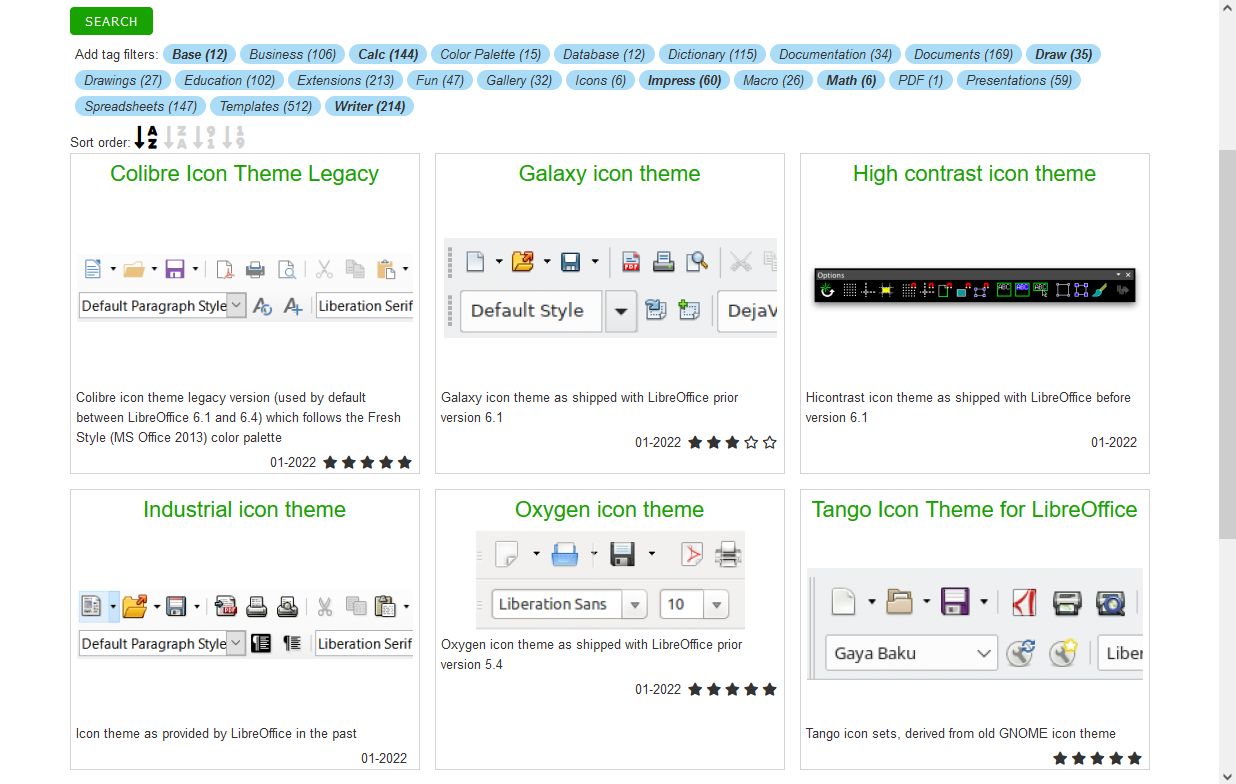
Task: Sort listings with the 9-1 sort icon
Action: pyautogui.click(x=204, y=137)
